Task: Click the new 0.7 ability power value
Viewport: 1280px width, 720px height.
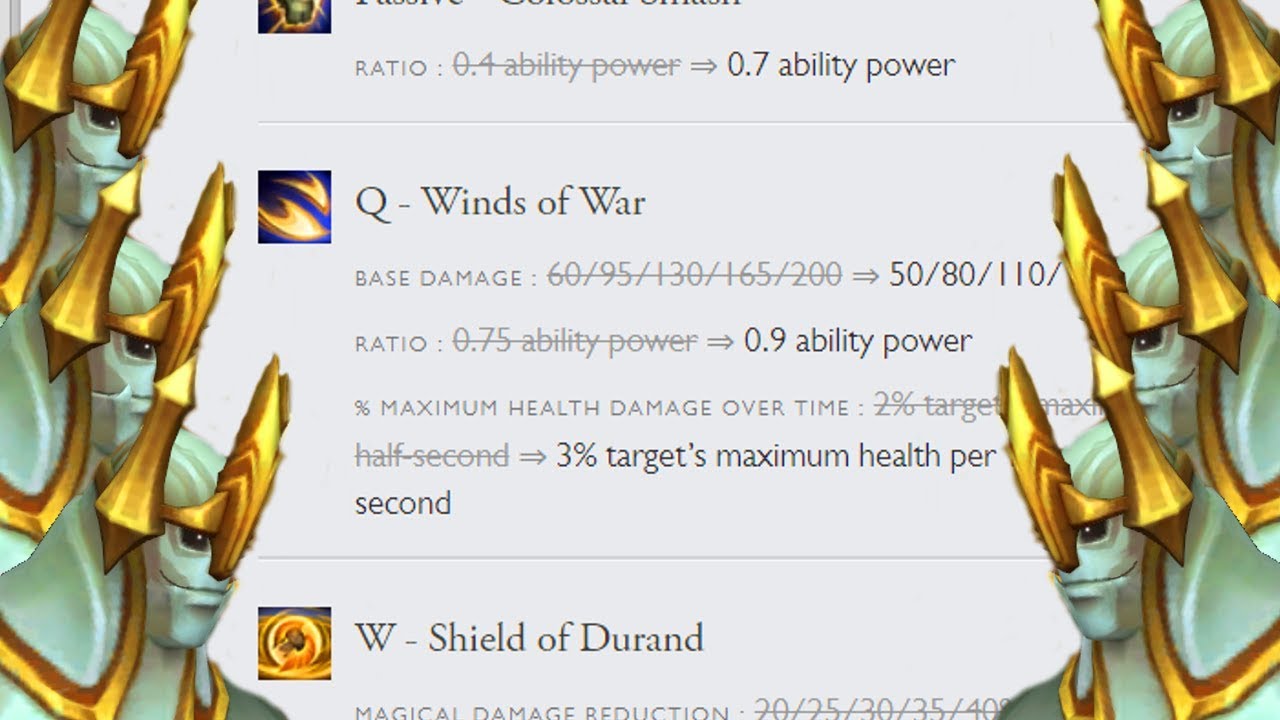Action: (841, 66)
